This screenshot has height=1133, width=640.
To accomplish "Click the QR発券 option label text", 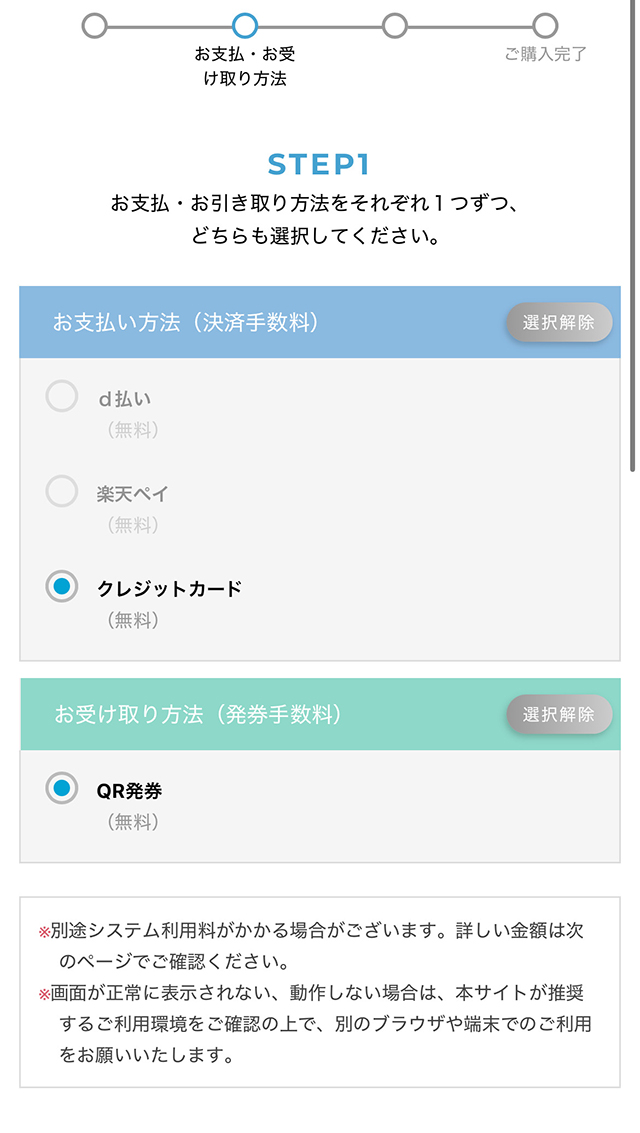I will point(129,791).
